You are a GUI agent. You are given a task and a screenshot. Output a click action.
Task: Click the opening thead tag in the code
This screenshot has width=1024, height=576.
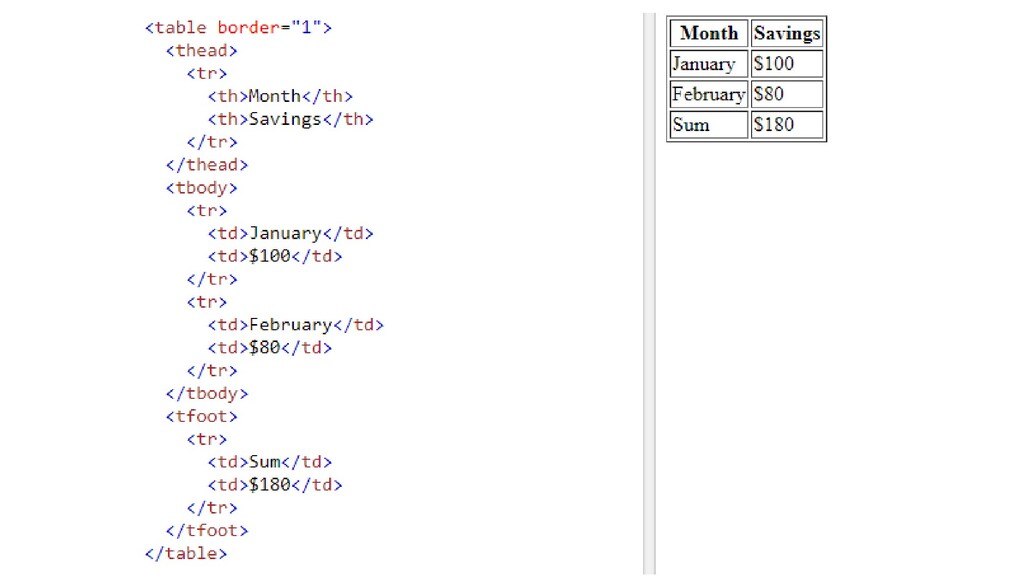(201, 50)
